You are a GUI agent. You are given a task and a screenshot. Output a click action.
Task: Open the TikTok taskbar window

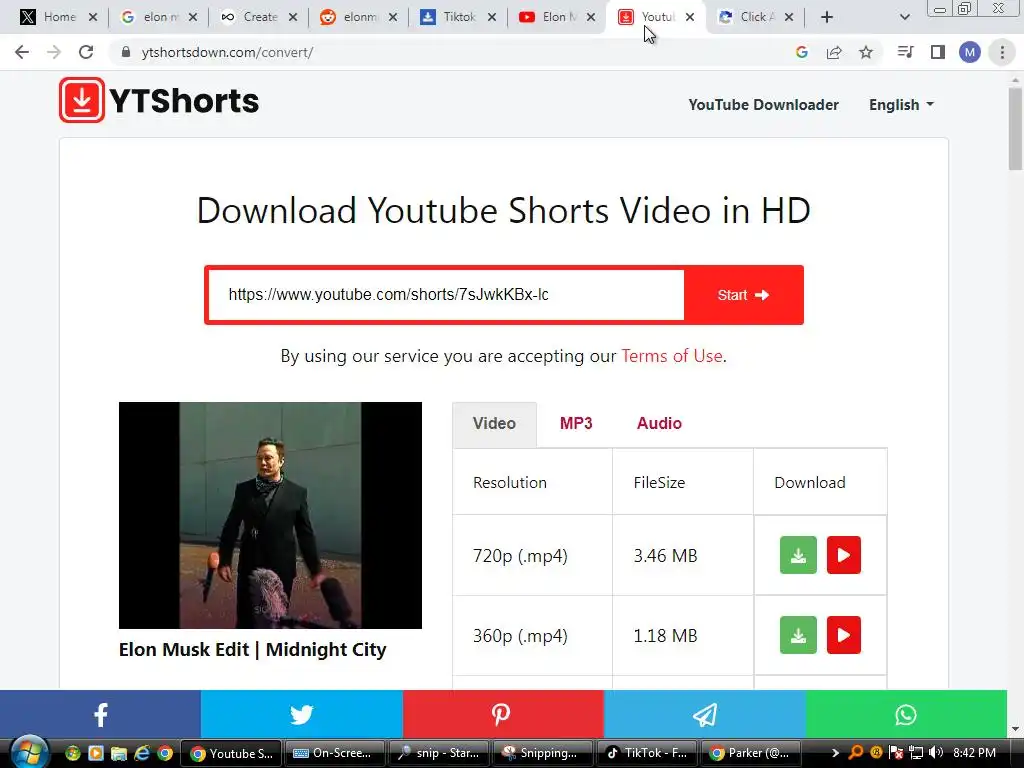[x=647, y=753]
